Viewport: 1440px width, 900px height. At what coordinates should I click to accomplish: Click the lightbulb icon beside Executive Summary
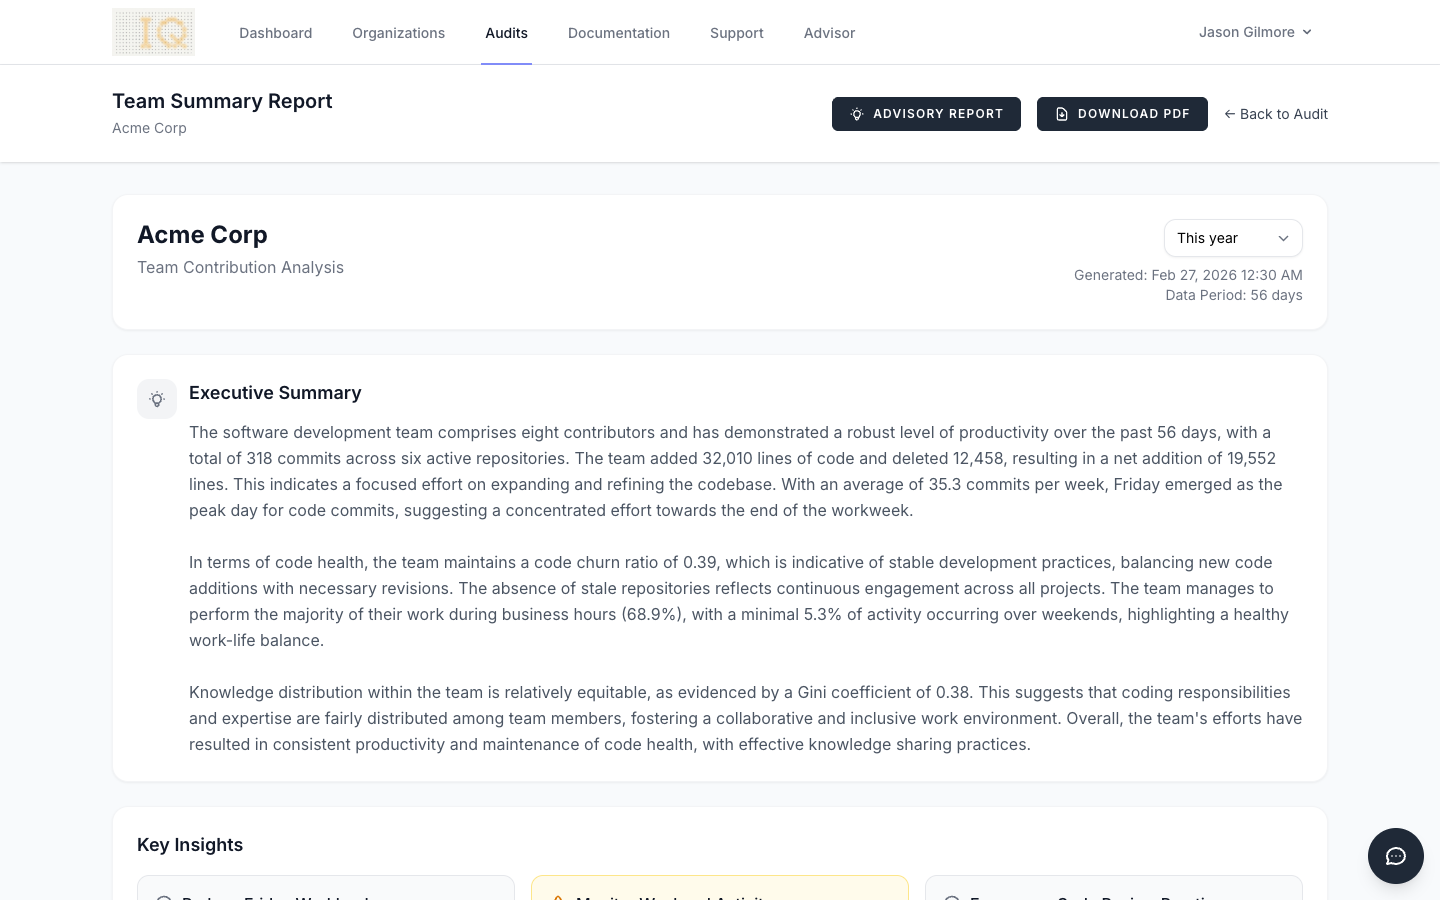(x=157, y=398)
